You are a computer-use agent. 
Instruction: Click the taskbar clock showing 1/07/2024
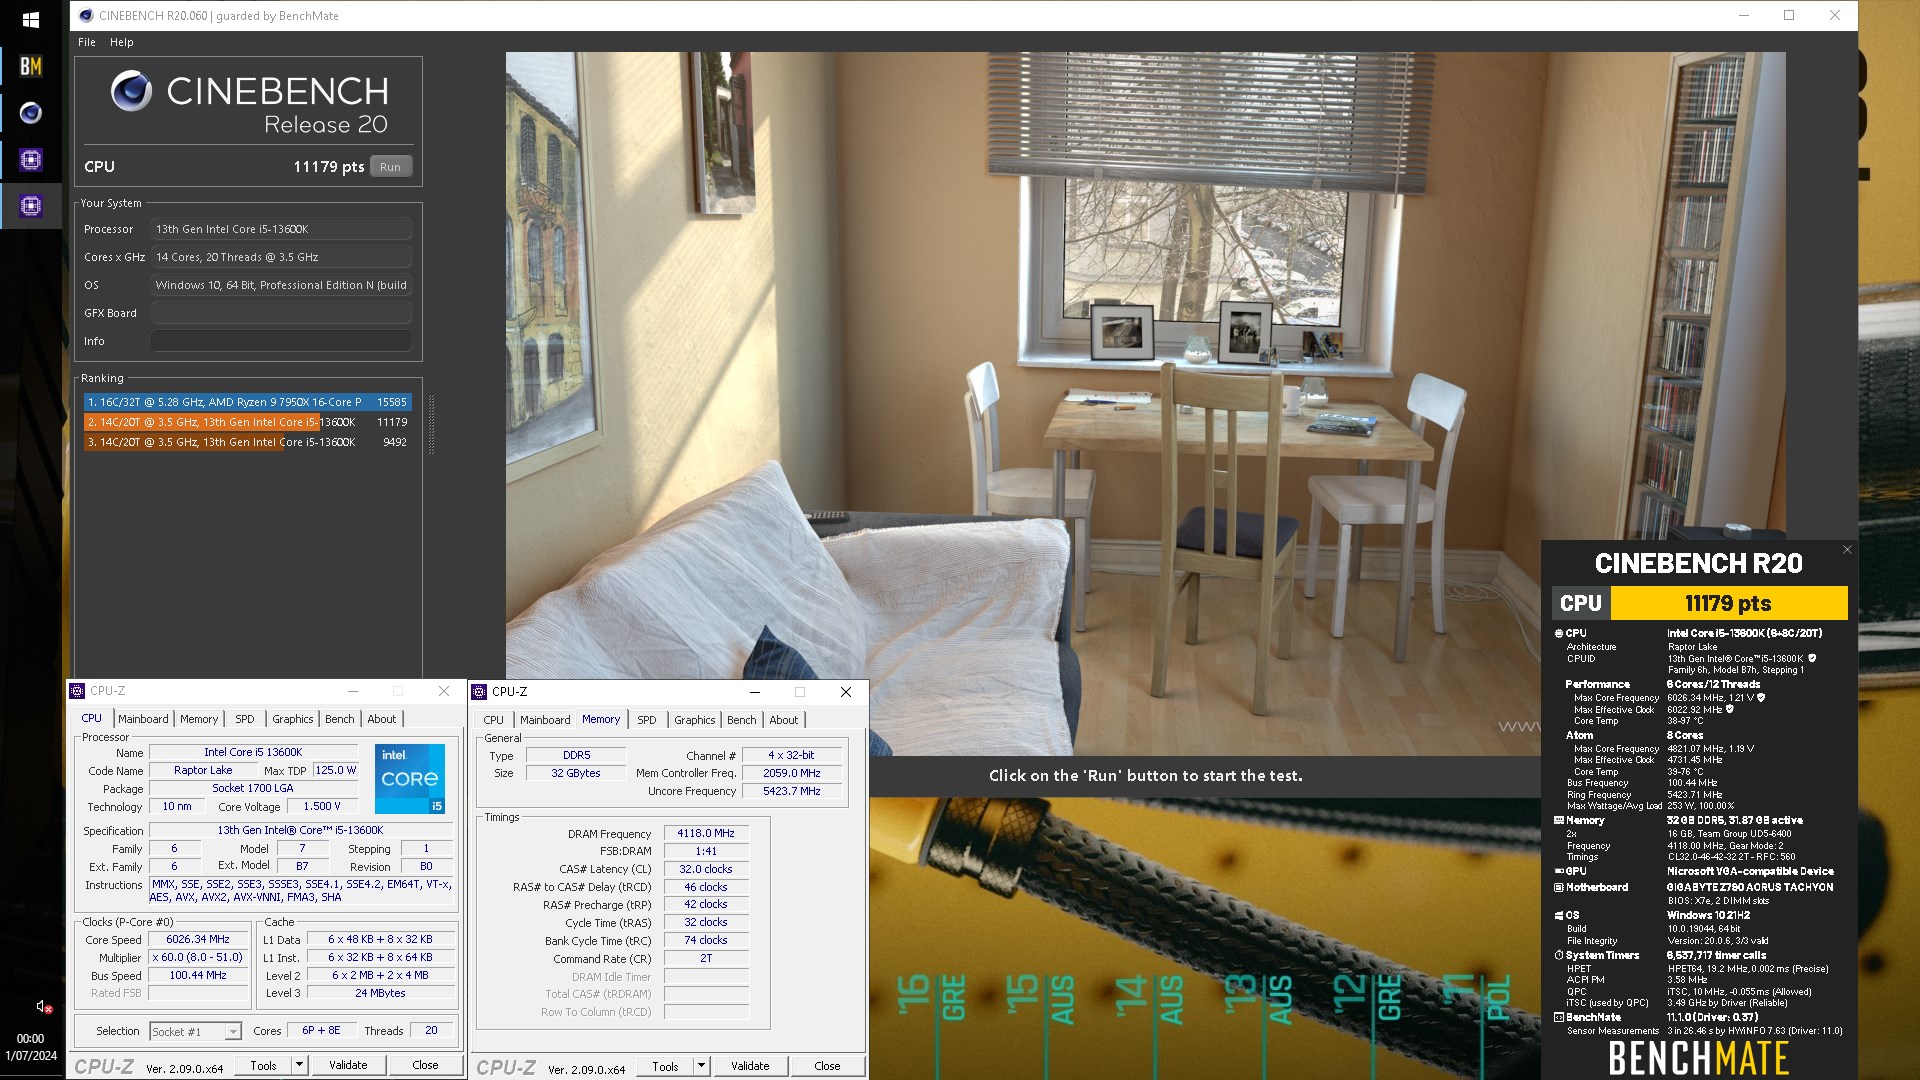tap(31, 1047)
